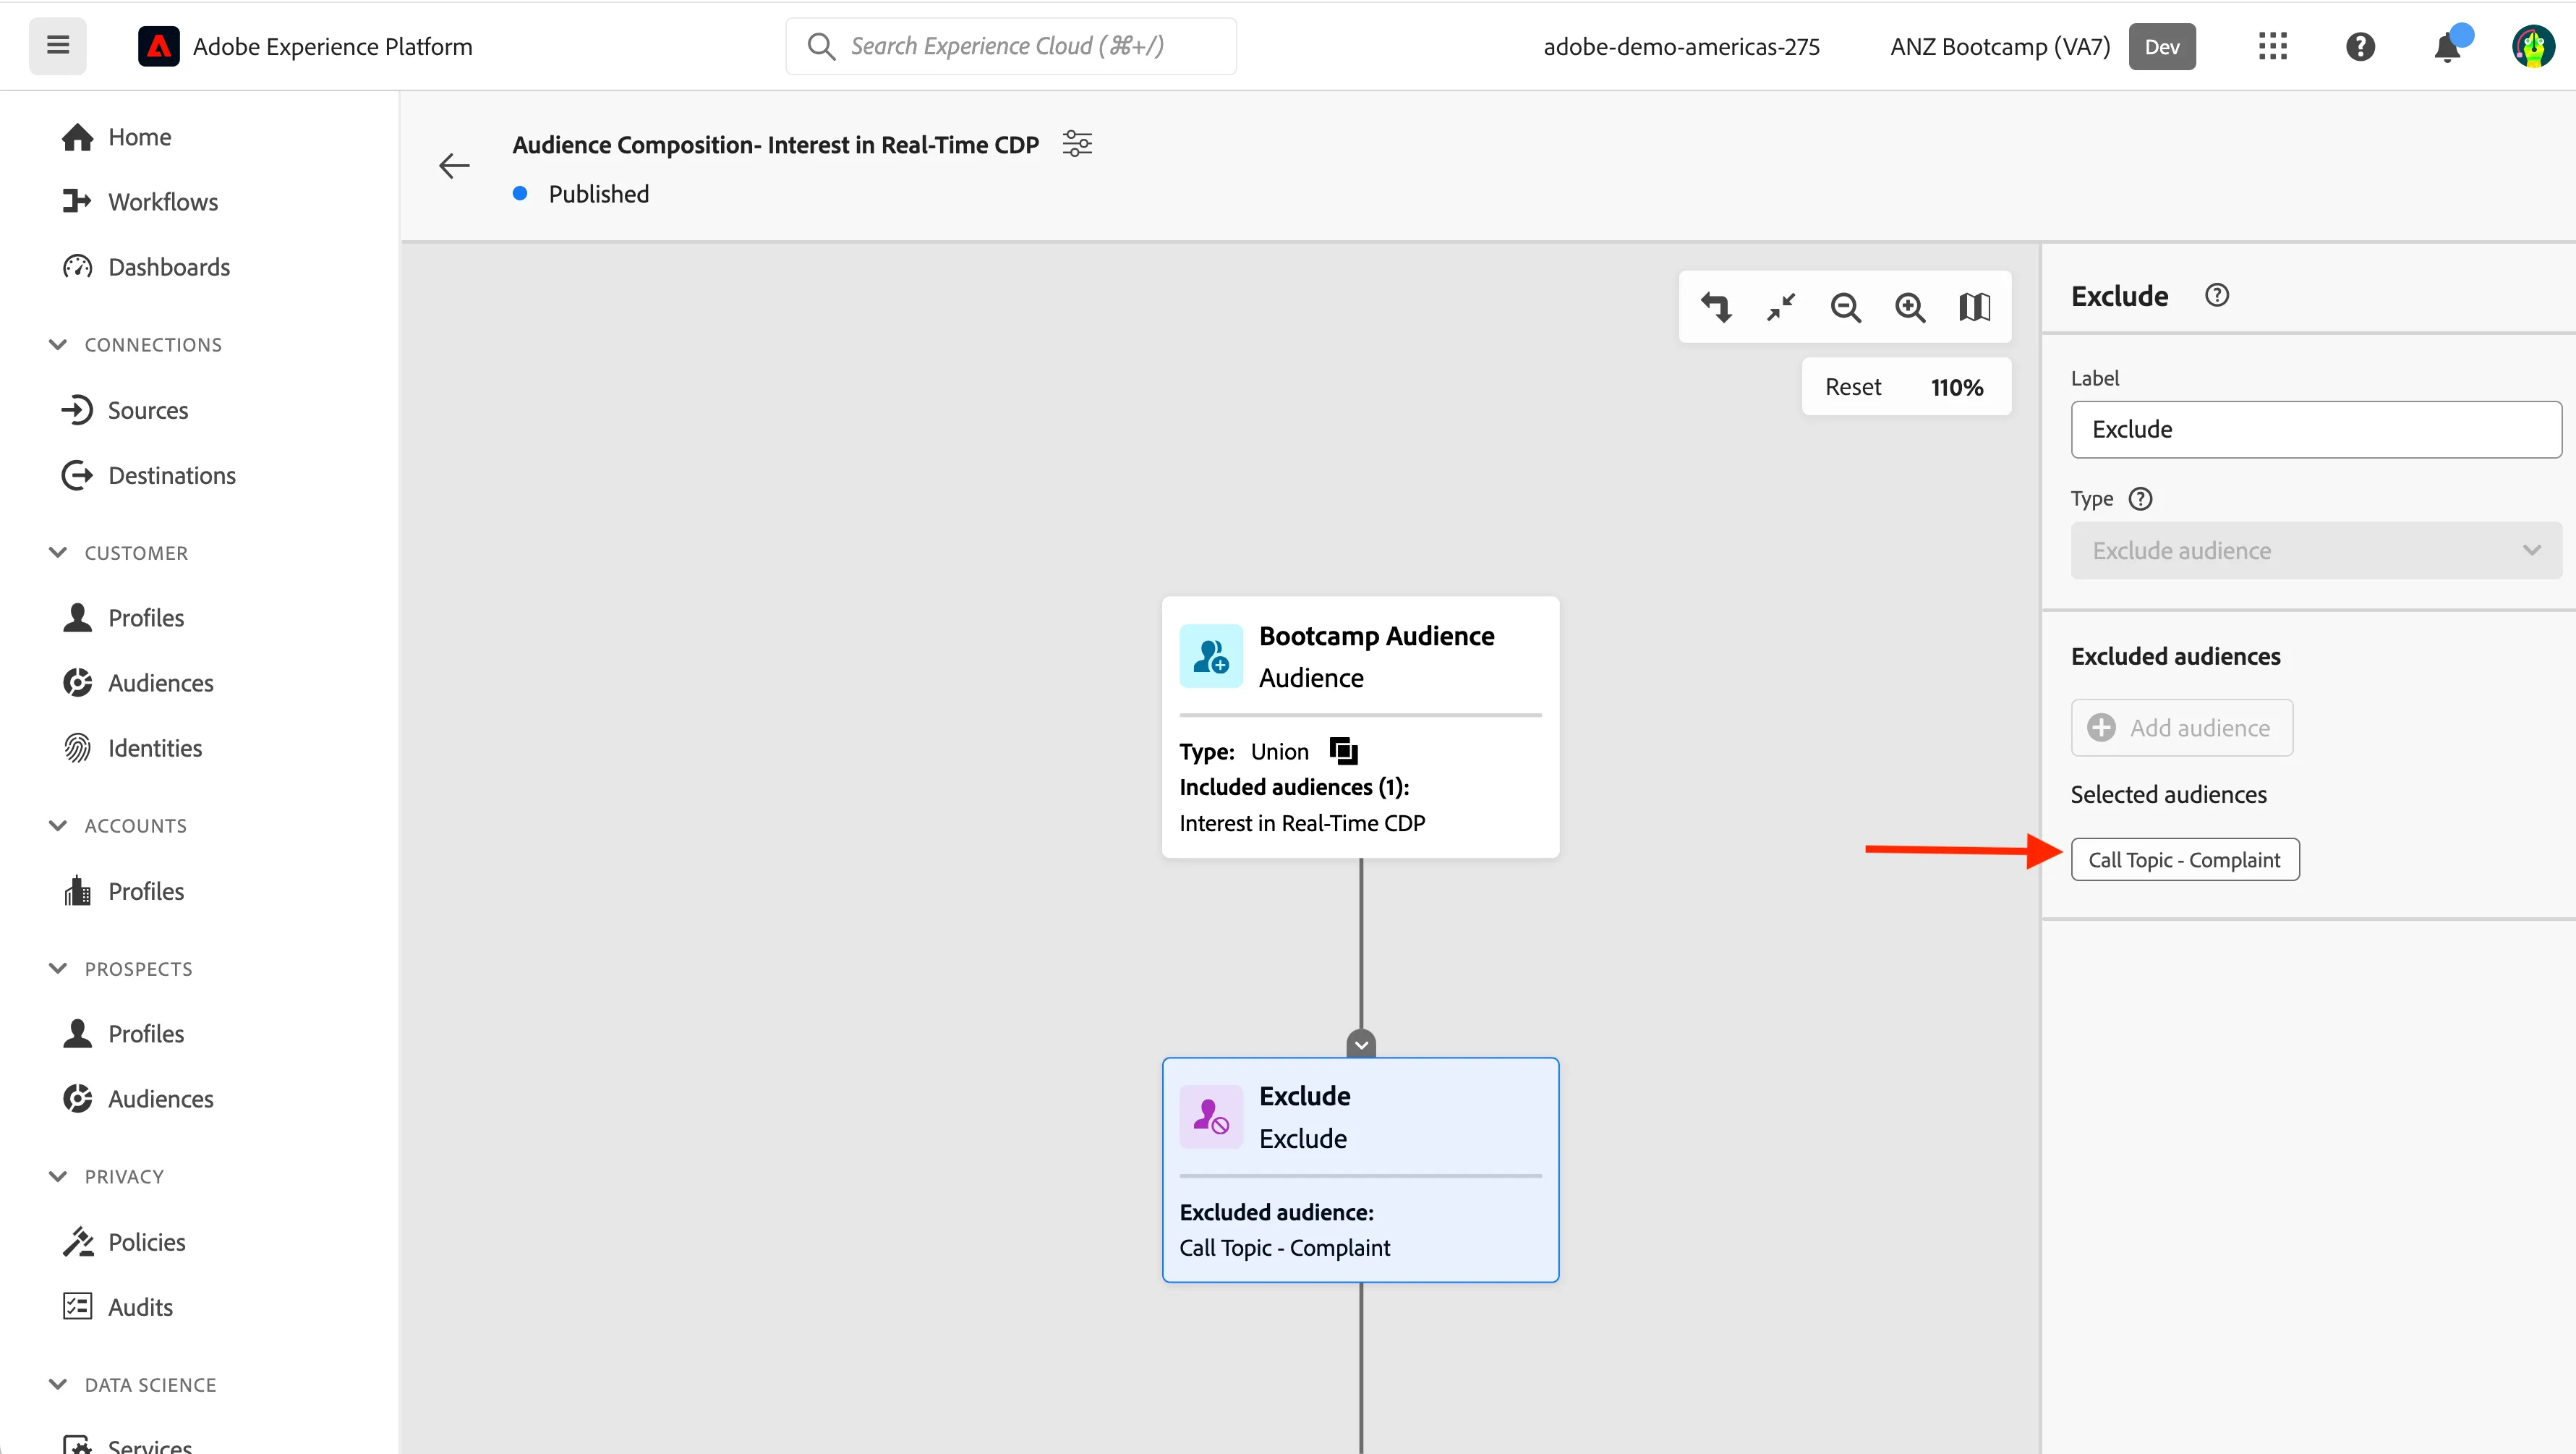Collapse the CUSTOMER section
Screen dimensions: 2576x1454
pos(58,553)
